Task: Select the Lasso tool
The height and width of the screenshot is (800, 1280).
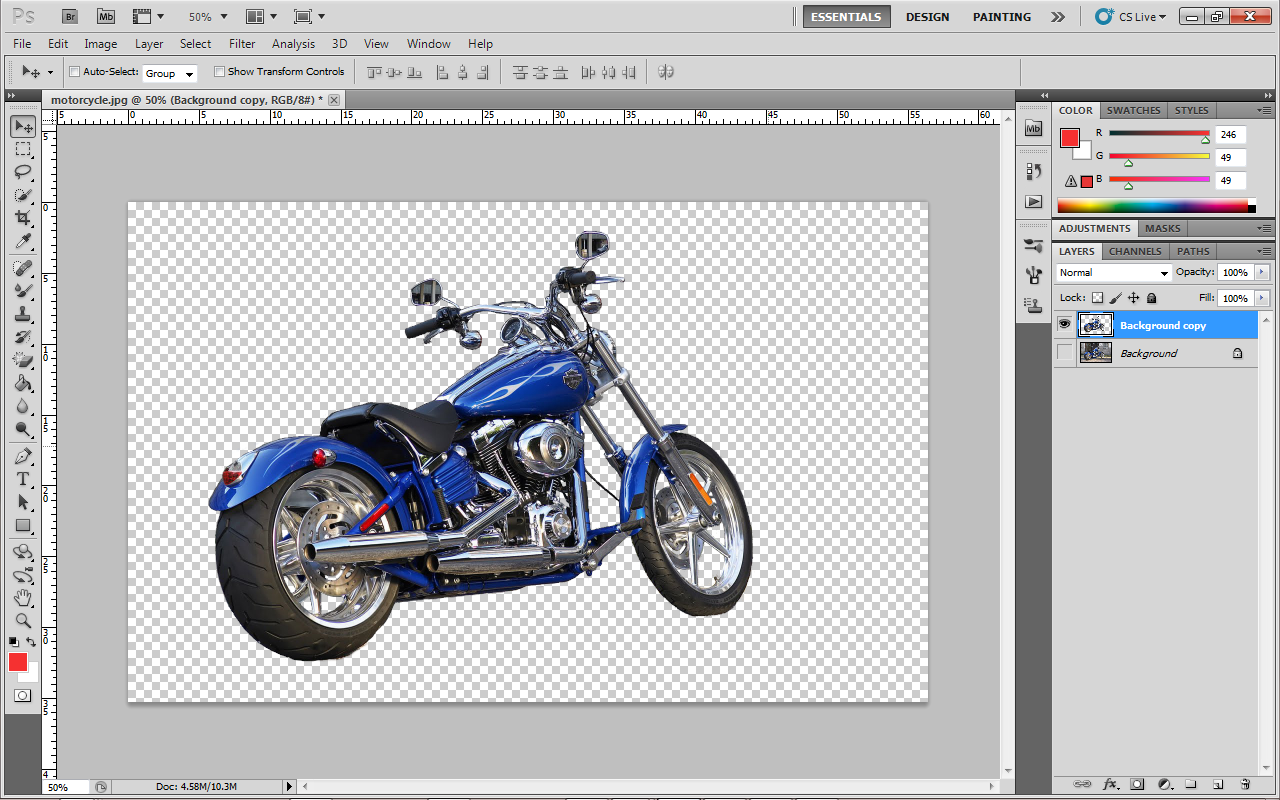Action: [x=23, y=172]
